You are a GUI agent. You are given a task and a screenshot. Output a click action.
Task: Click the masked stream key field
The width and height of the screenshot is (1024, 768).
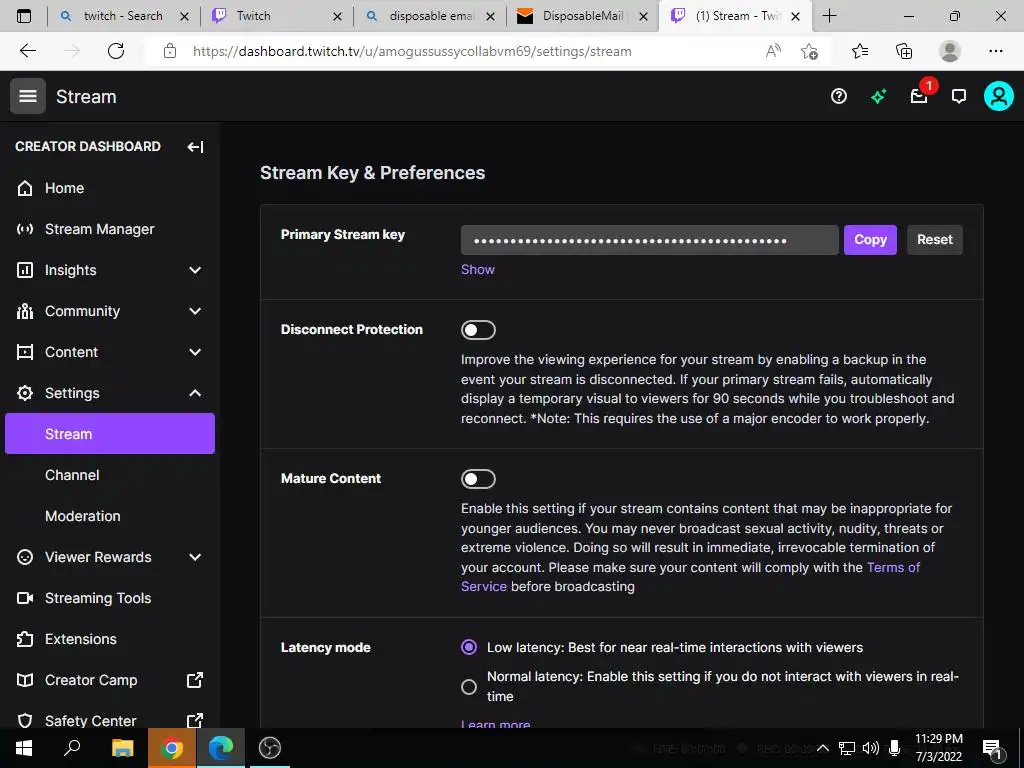coord(649,240)
